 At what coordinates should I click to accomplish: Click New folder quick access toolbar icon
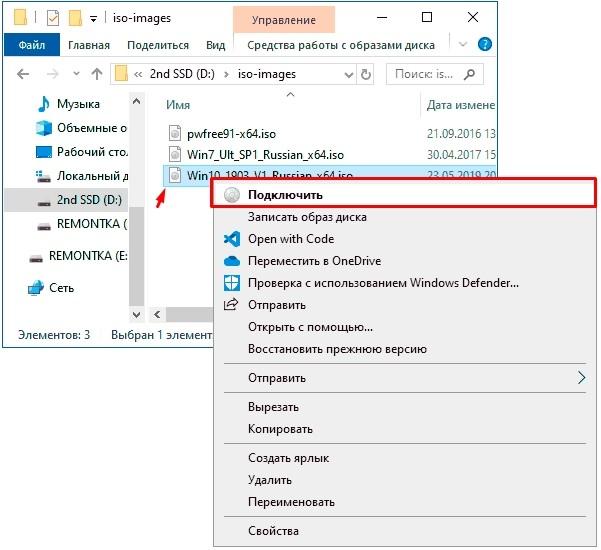[75, 18]
